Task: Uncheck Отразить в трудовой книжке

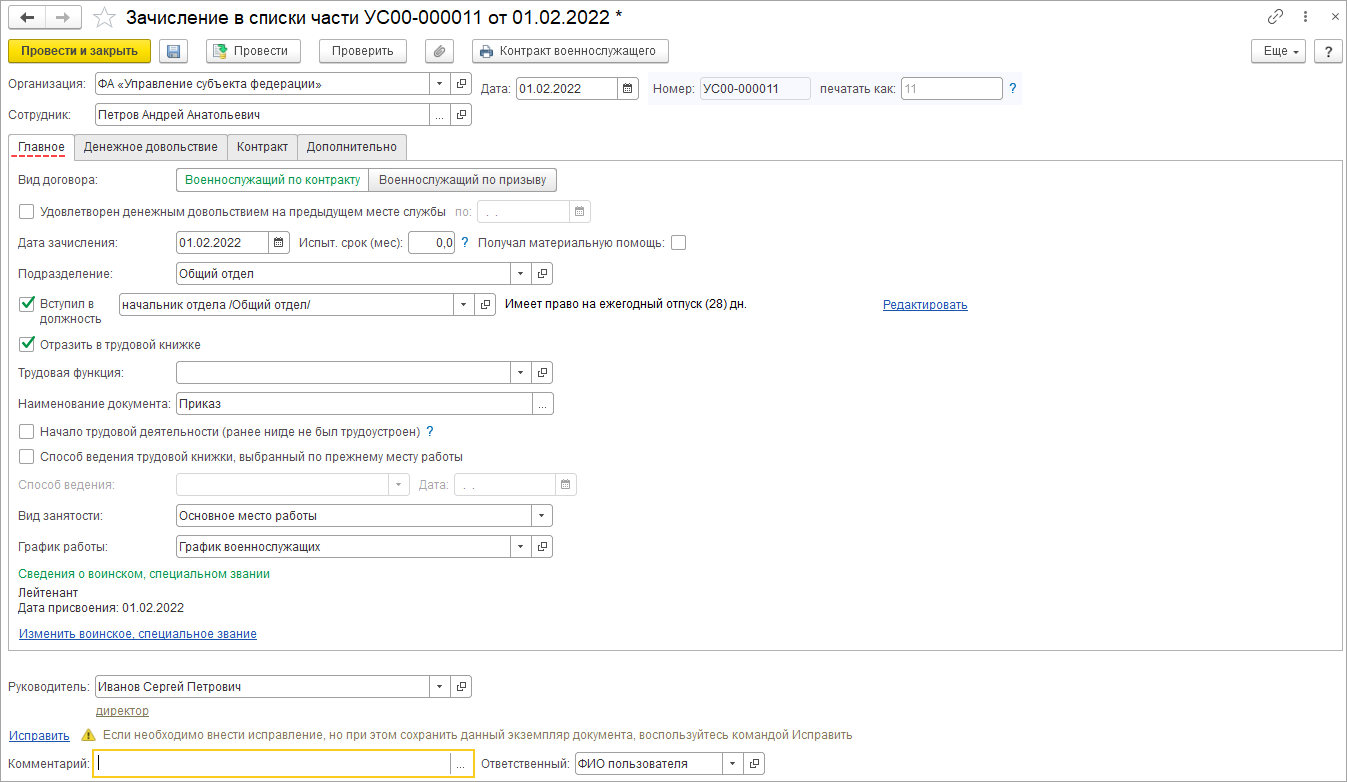Action: click(27, 344)
